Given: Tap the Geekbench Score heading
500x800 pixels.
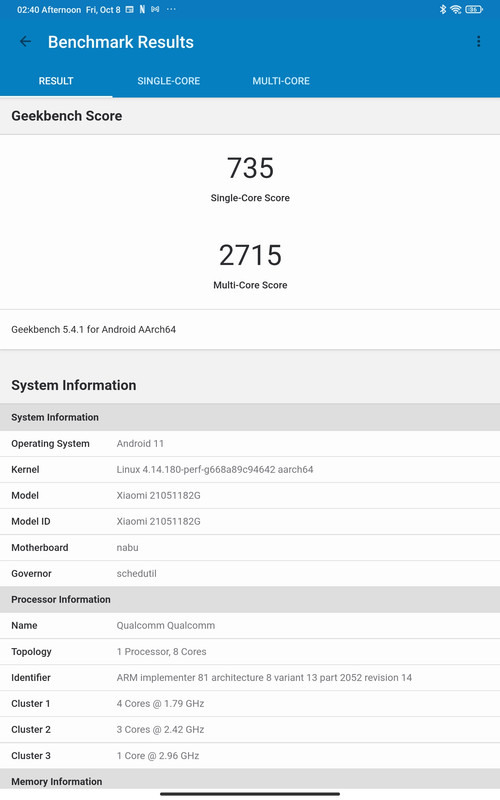Looking at the screenshot, I should tap(67, 116).
